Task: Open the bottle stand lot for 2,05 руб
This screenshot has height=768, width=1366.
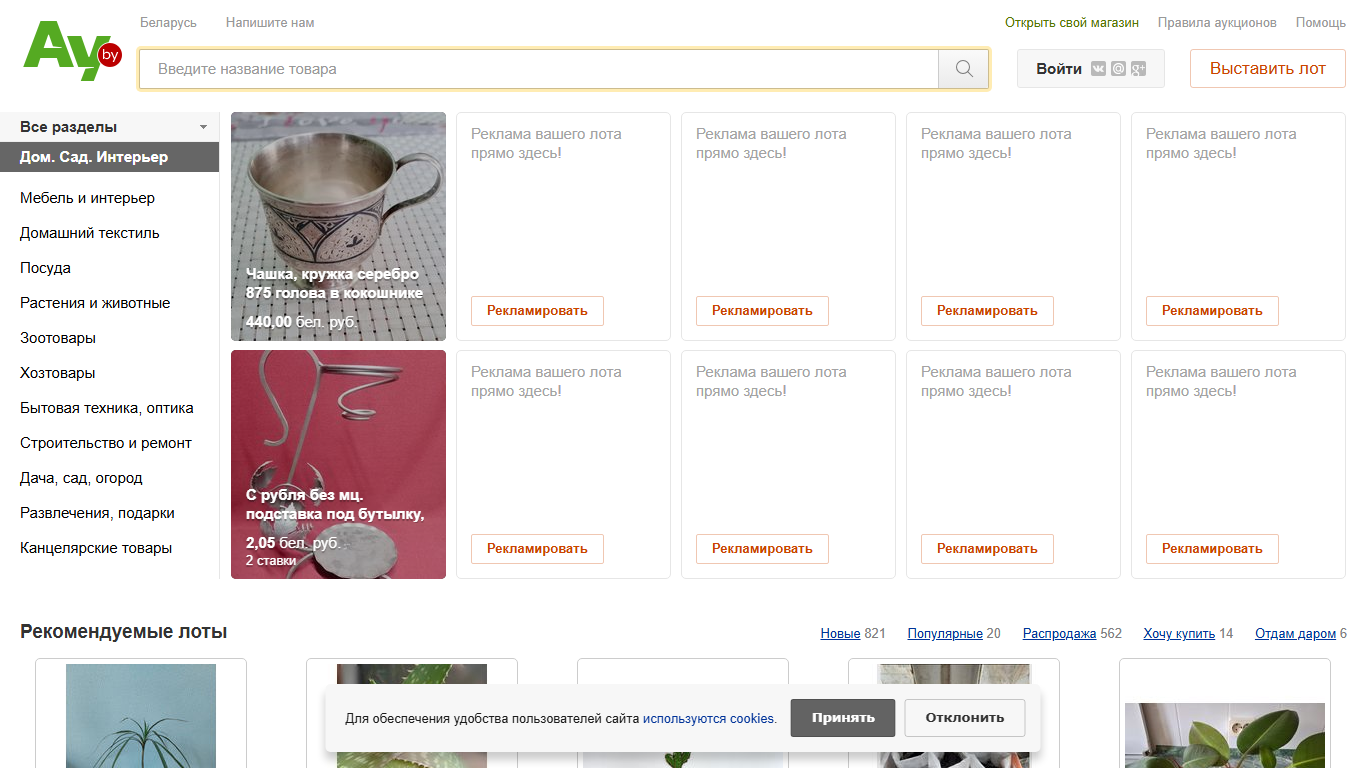Action: (x=338, y=464)
